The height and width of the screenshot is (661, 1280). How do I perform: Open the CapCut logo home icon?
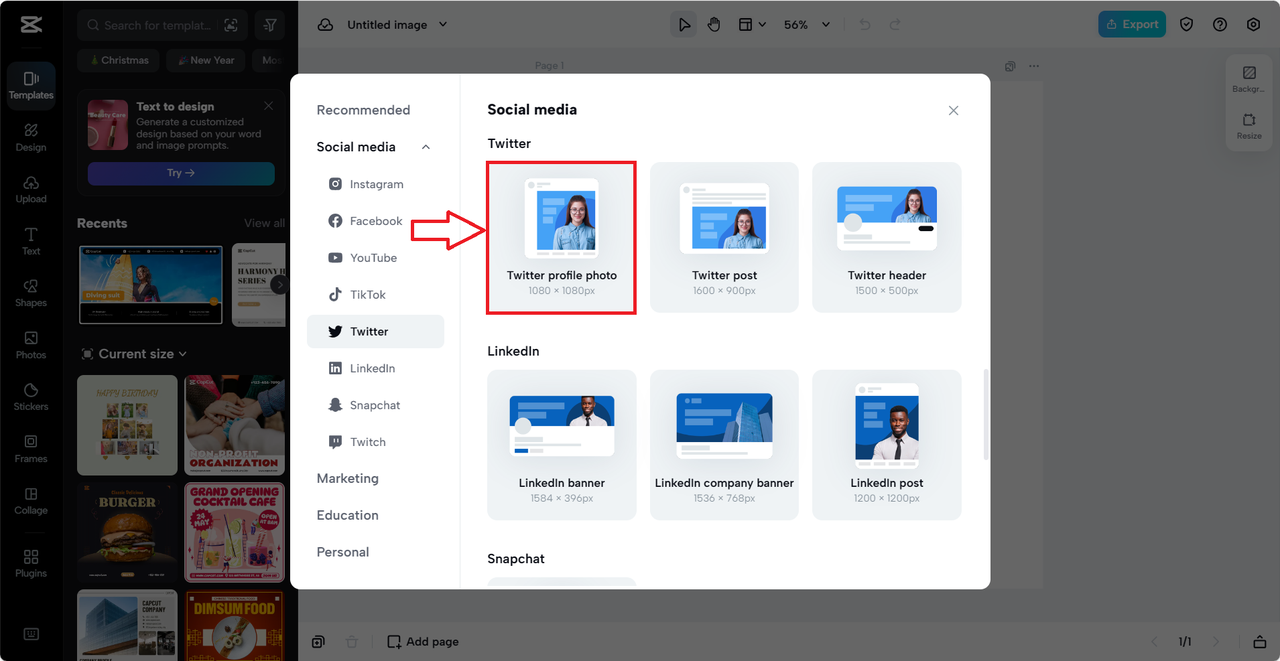pos(30,25)
